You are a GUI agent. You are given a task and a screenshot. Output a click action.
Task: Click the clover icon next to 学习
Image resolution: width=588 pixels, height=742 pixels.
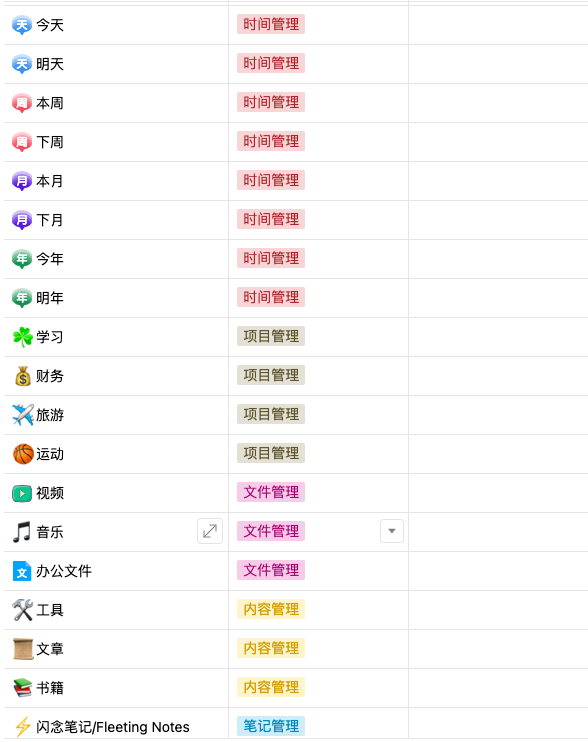[x=22, y=337]
